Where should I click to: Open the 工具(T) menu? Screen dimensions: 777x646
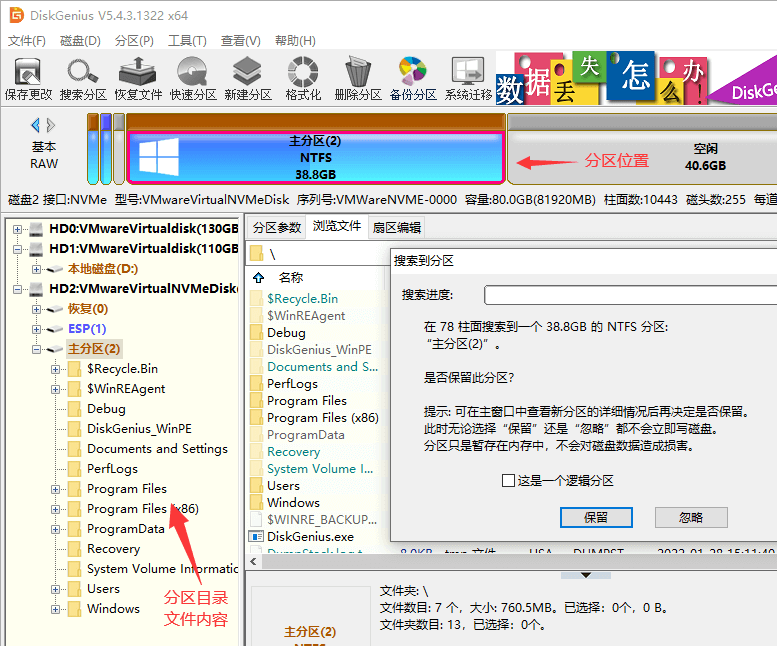186,41
